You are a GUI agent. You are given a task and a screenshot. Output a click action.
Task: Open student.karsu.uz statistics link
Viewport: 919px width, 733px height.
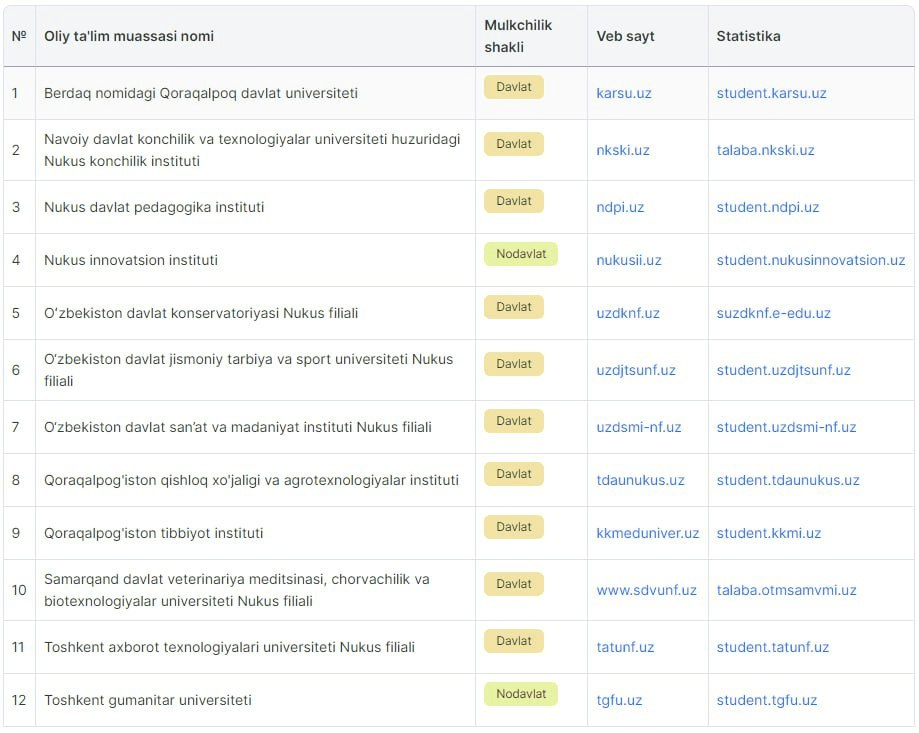[x=771, y=93]
